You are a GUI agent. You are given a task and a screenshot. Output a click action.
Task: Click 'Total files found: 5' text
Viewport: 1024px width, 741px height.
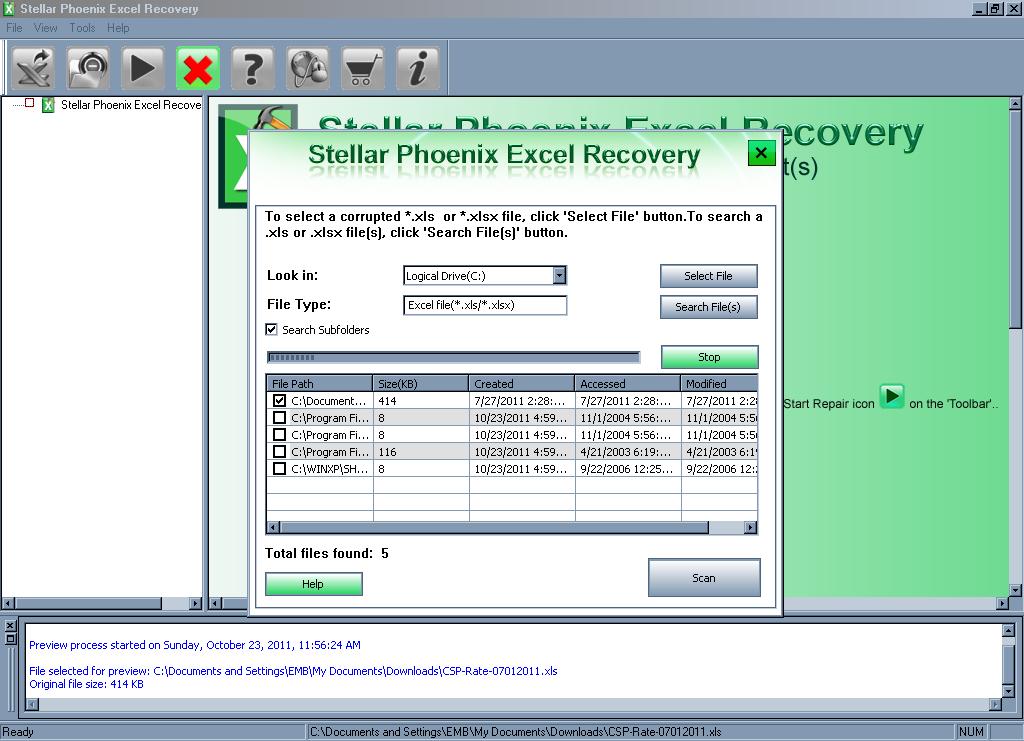pyautogui.click(x=327, y=554)
